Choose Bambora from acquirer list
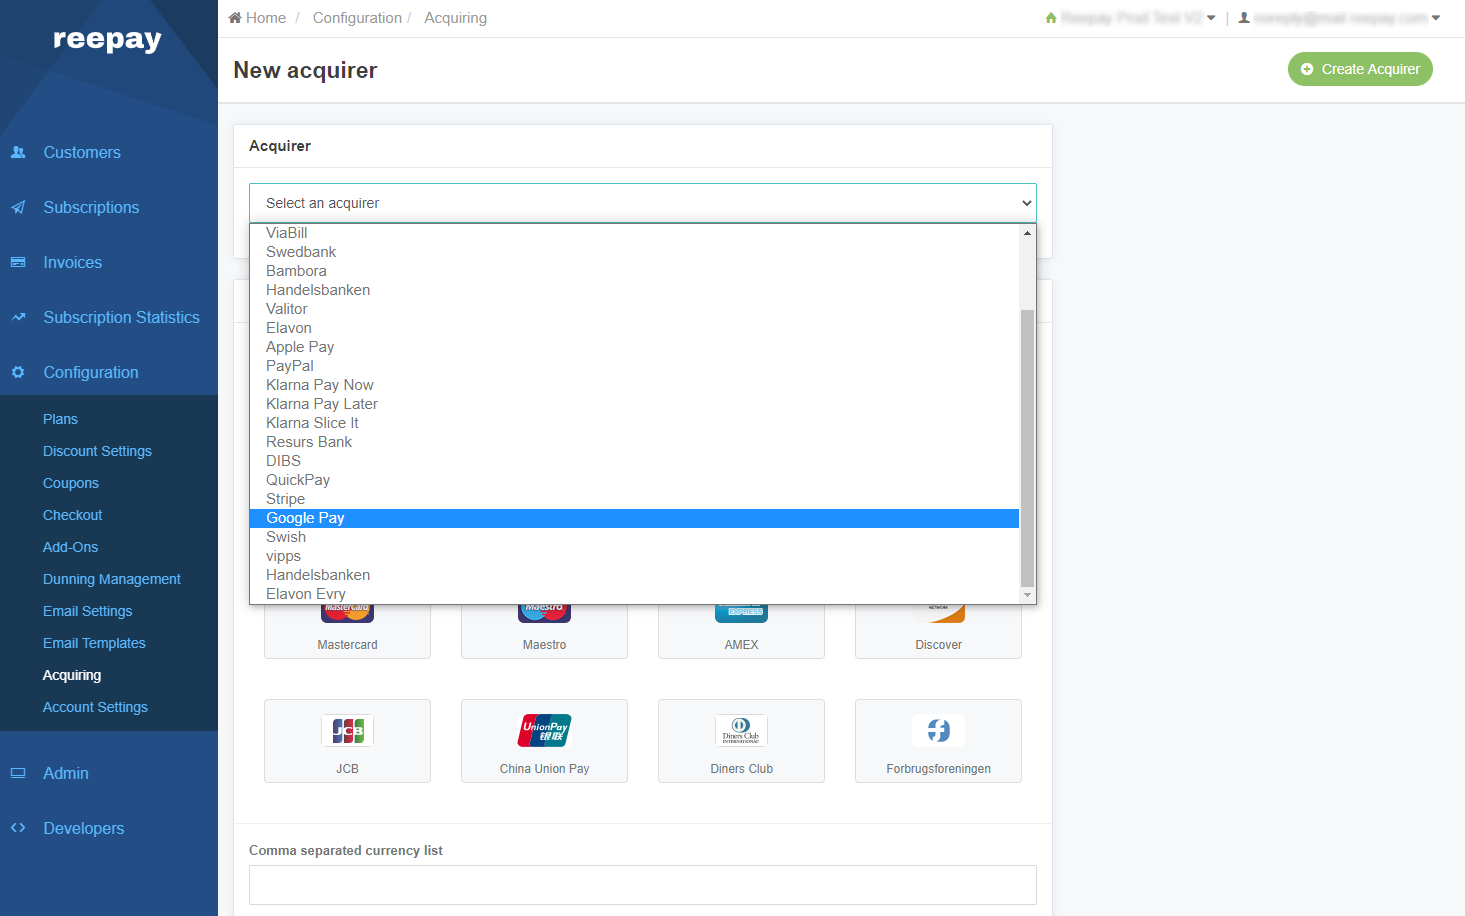The height and width of the screenshot is (916, 1465). point(634,271)
